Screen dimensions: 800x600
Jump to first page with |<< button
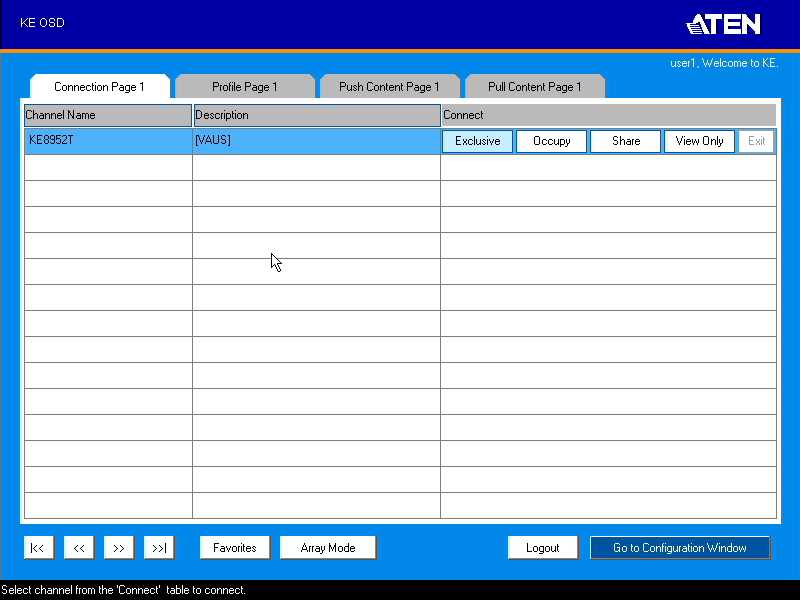[38, 547]
